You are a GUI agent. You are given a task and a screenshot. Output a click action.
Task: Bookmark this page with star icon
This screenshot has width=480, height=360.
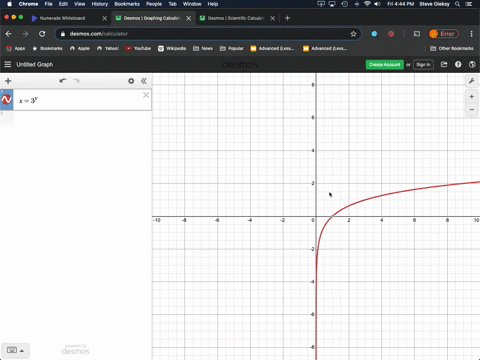pos(353,34)
